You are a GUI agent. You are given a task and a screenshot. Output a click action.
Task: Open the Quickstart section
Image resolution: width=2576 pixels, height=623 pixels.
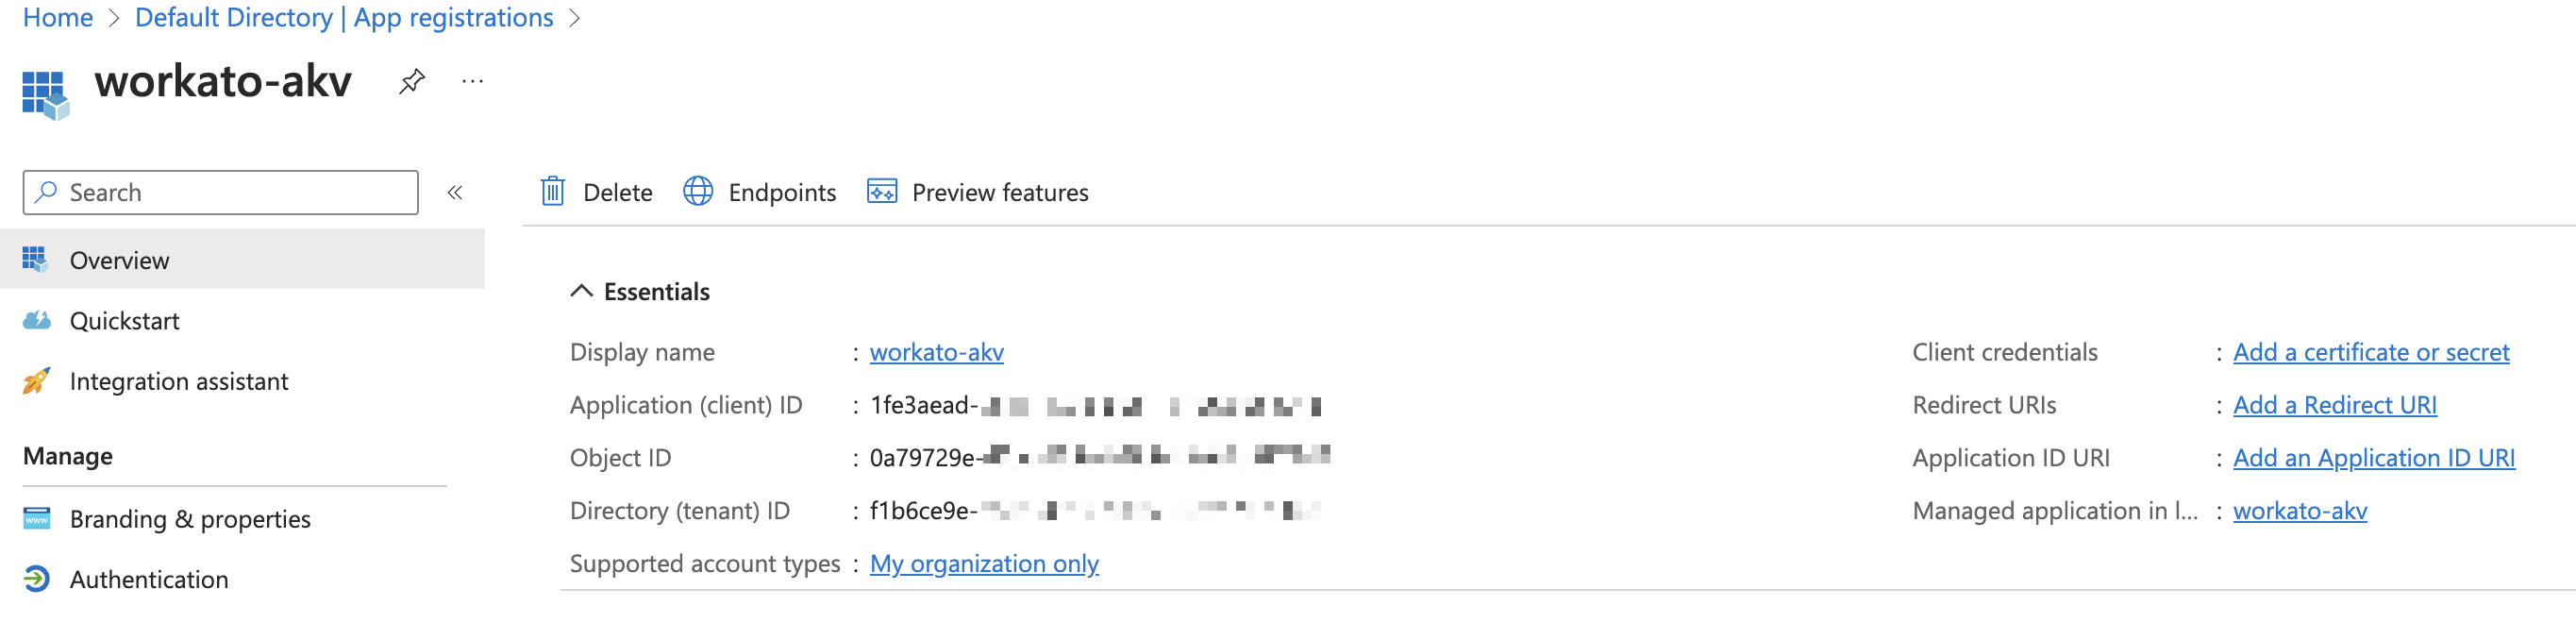[x=125, y=320]
